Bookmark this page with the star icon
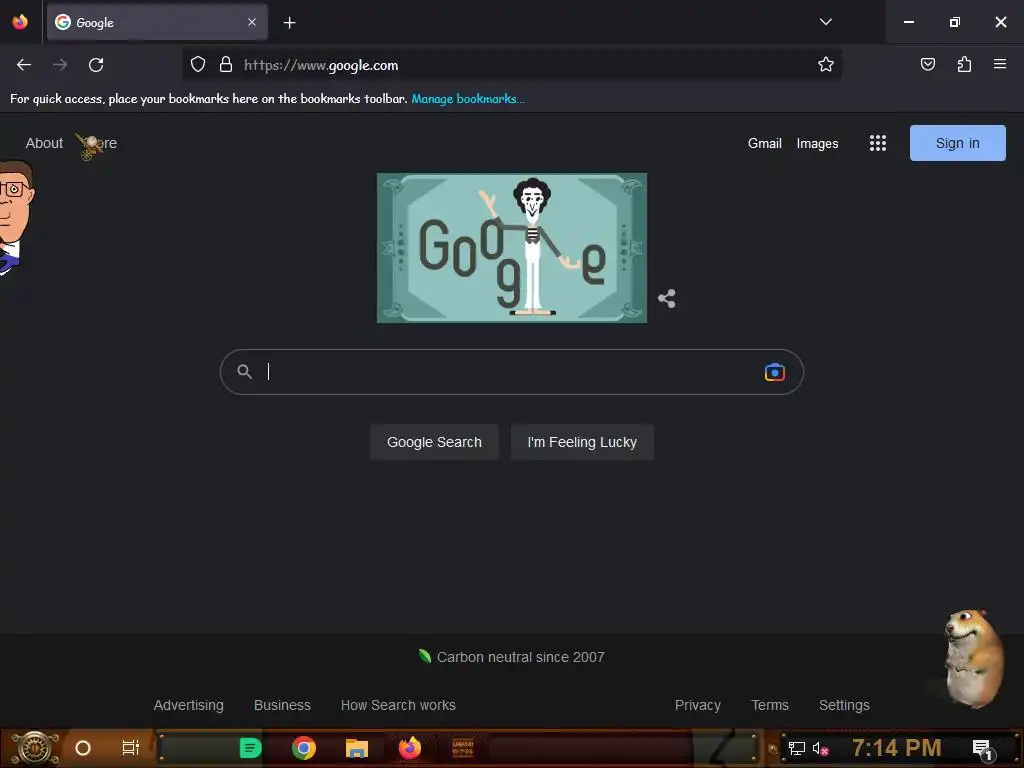Image resolution: width=1024 pixels, height=768 pixels. point(825,64)
